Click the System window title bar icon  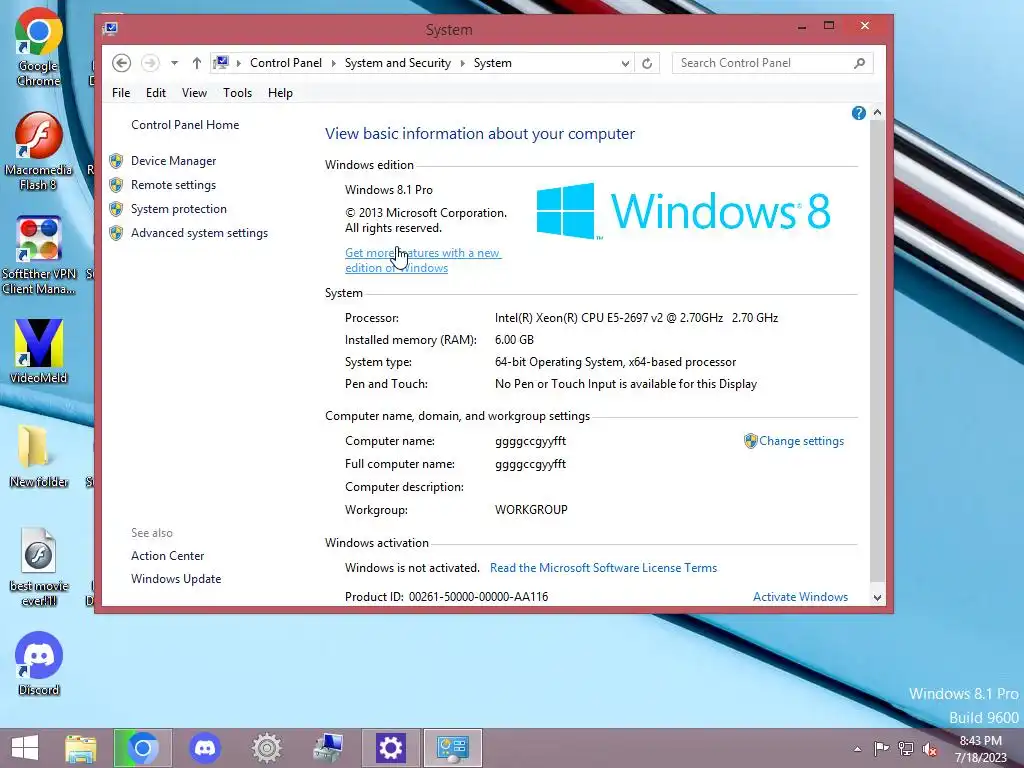[x=110, y=28]
